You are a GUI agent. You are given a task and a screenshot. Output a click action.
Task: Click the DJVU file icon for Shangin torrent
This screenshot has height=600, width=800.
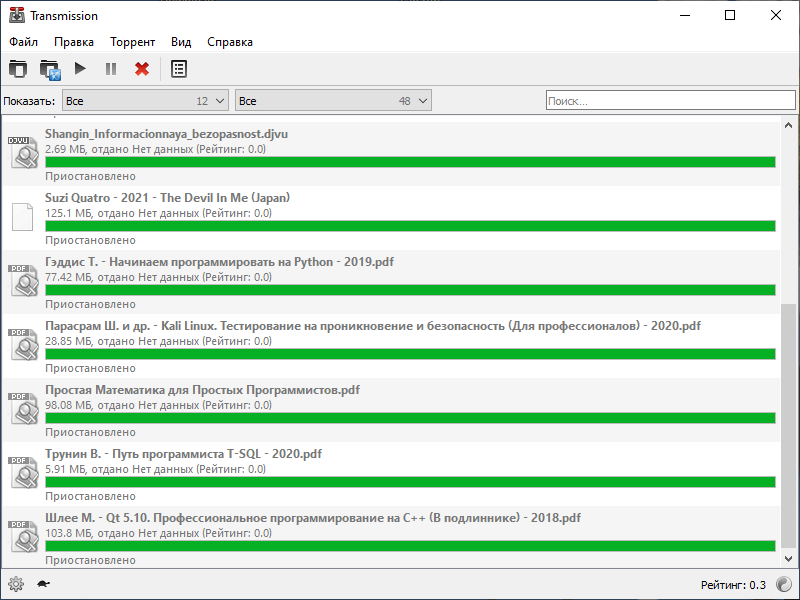pos(23,152)
